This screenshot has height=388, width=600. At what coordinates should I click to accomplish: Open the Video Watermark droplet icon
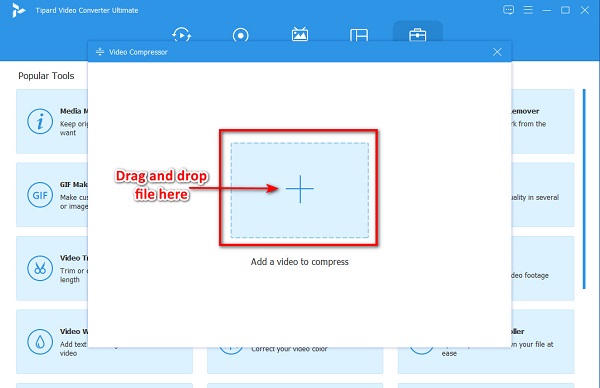40,342
